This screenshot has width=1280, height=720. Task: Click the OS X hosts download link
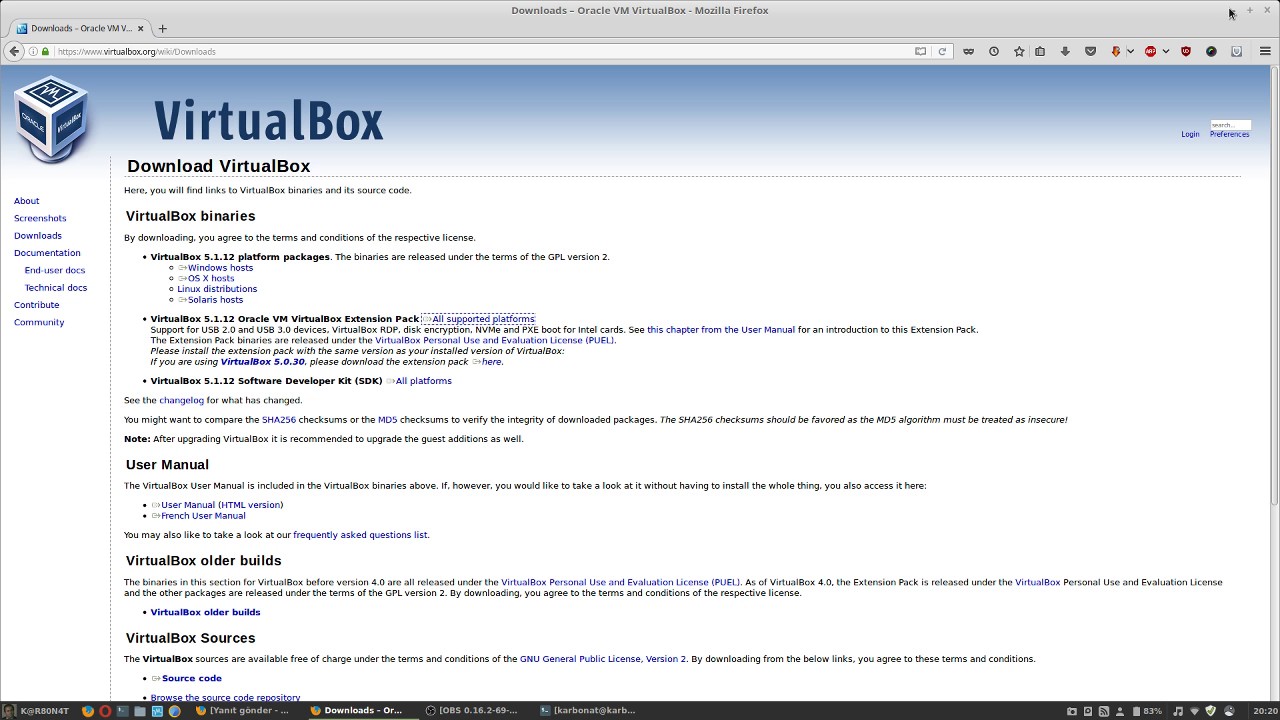pyautogui.click(x=211, y=278)
